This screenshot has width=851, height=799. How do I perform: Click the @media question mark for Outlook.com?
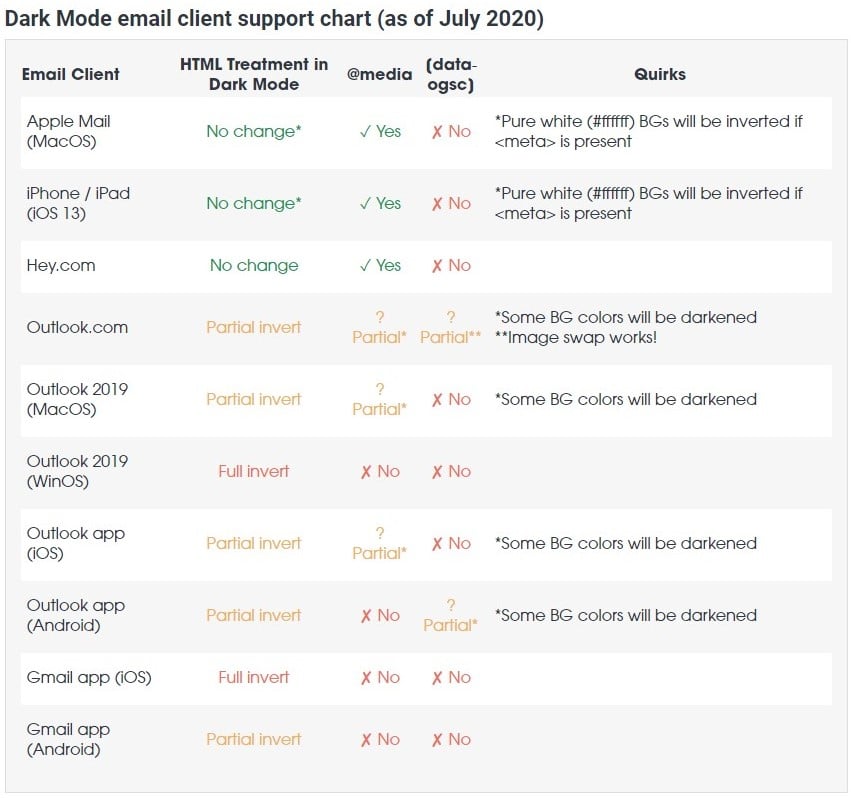(380, 317)
